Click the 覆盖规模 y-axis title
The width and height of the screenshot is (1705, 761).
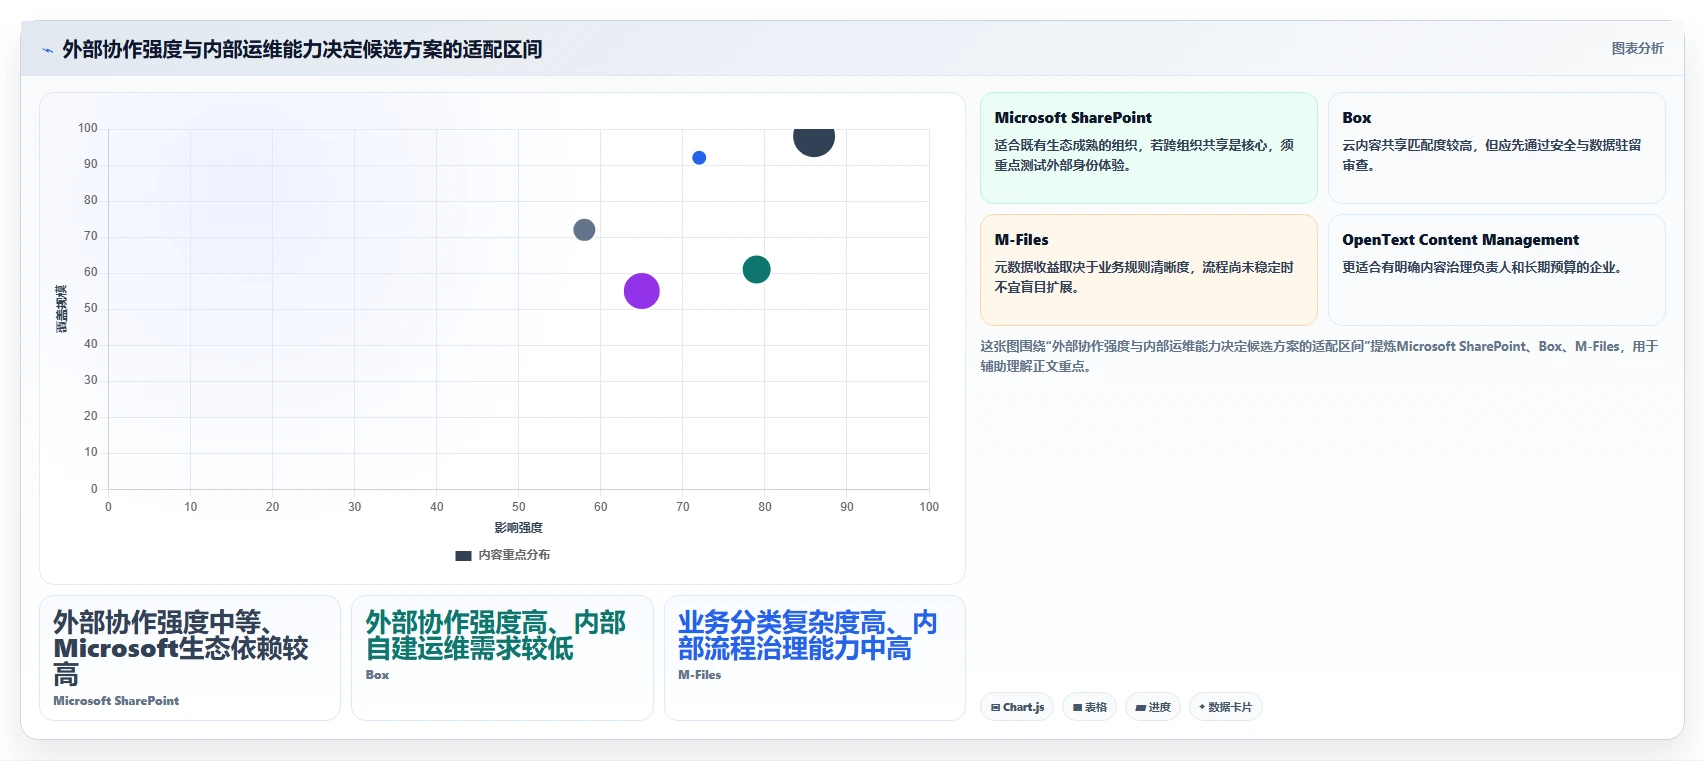(x=62, y=309)
